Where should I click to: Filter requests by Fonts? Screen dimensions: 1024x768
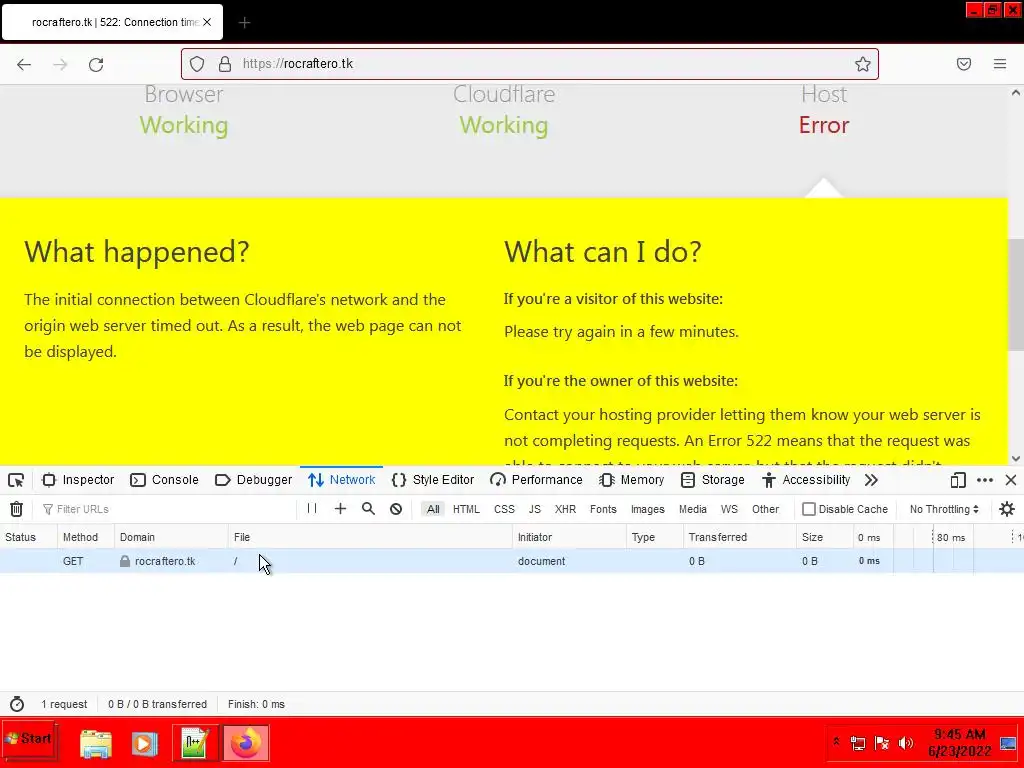click(x=603, y=509)
